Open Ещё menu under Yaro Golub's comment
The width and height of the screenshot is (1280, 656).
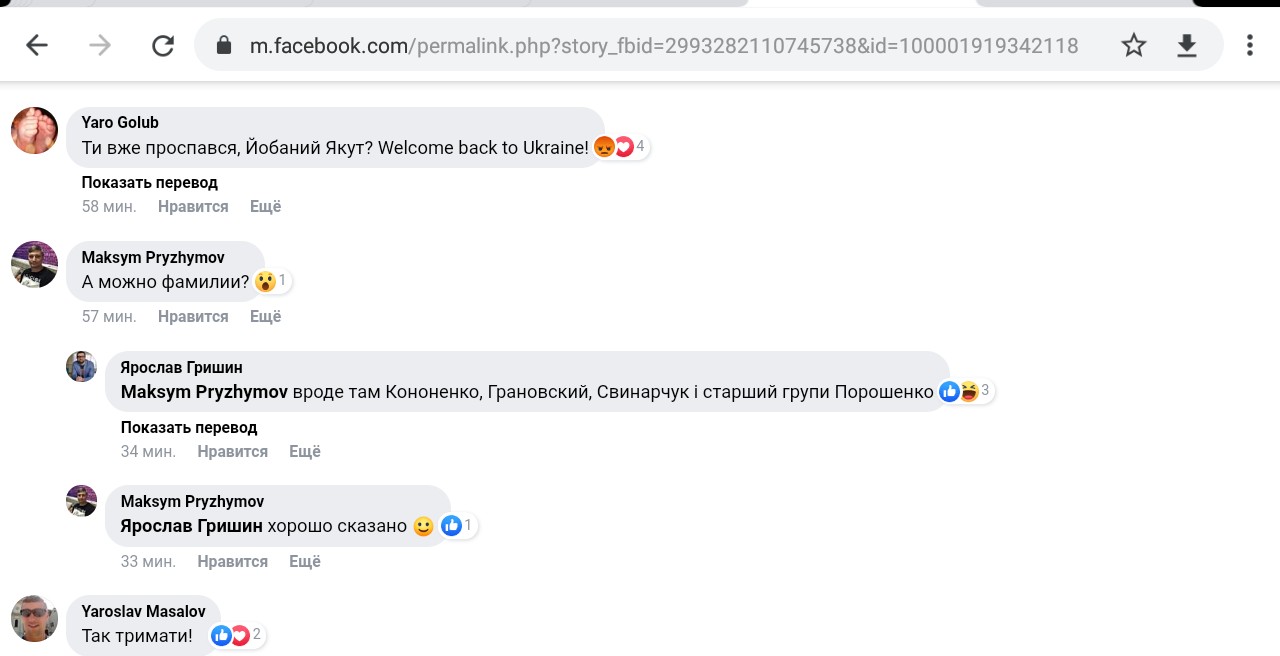pyautogui.click(x=265, y=206)
